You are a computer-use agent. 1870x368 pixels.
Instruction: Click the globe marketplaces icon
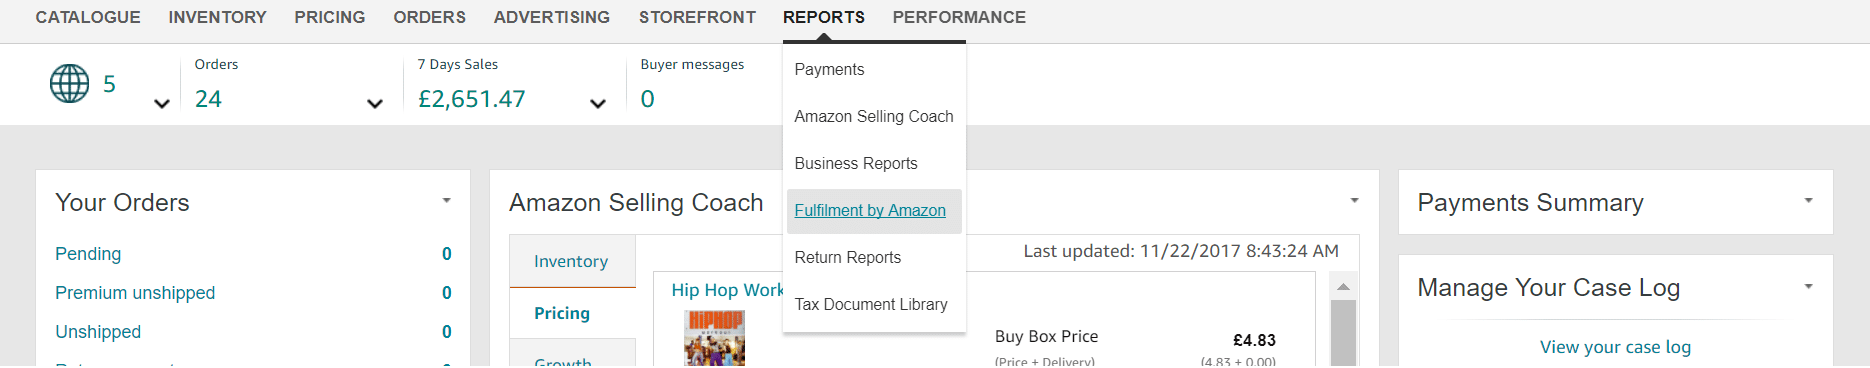69,84
